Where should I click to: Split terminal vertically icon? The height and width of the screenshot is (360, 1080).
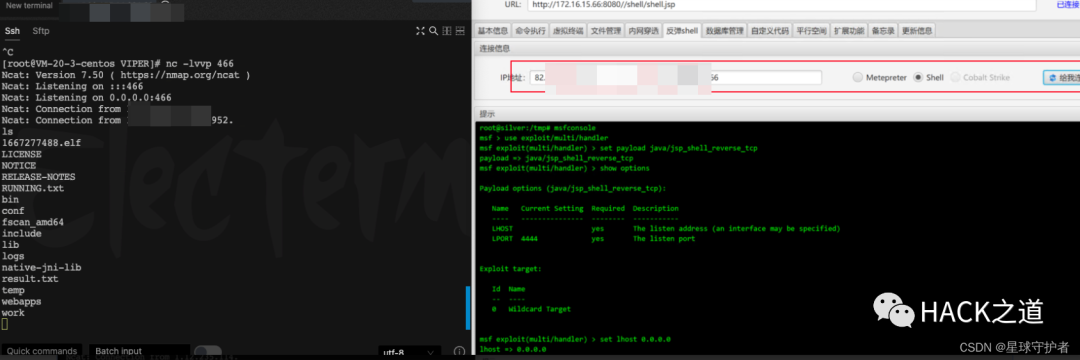(446, 31)
